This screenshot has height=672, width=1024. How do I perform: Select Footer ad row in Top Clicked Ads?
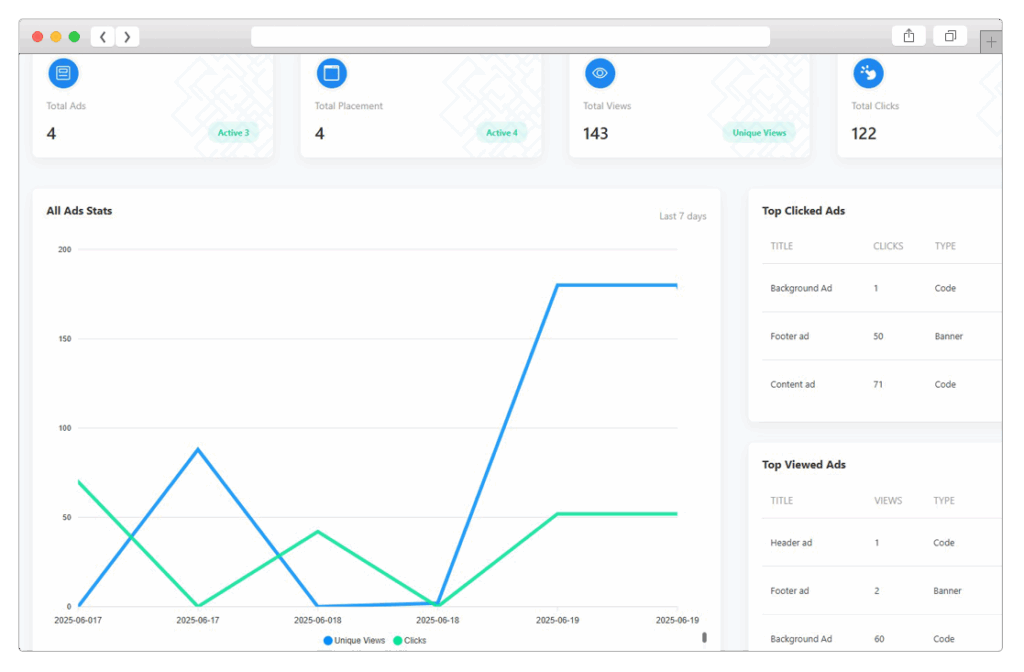790,336
